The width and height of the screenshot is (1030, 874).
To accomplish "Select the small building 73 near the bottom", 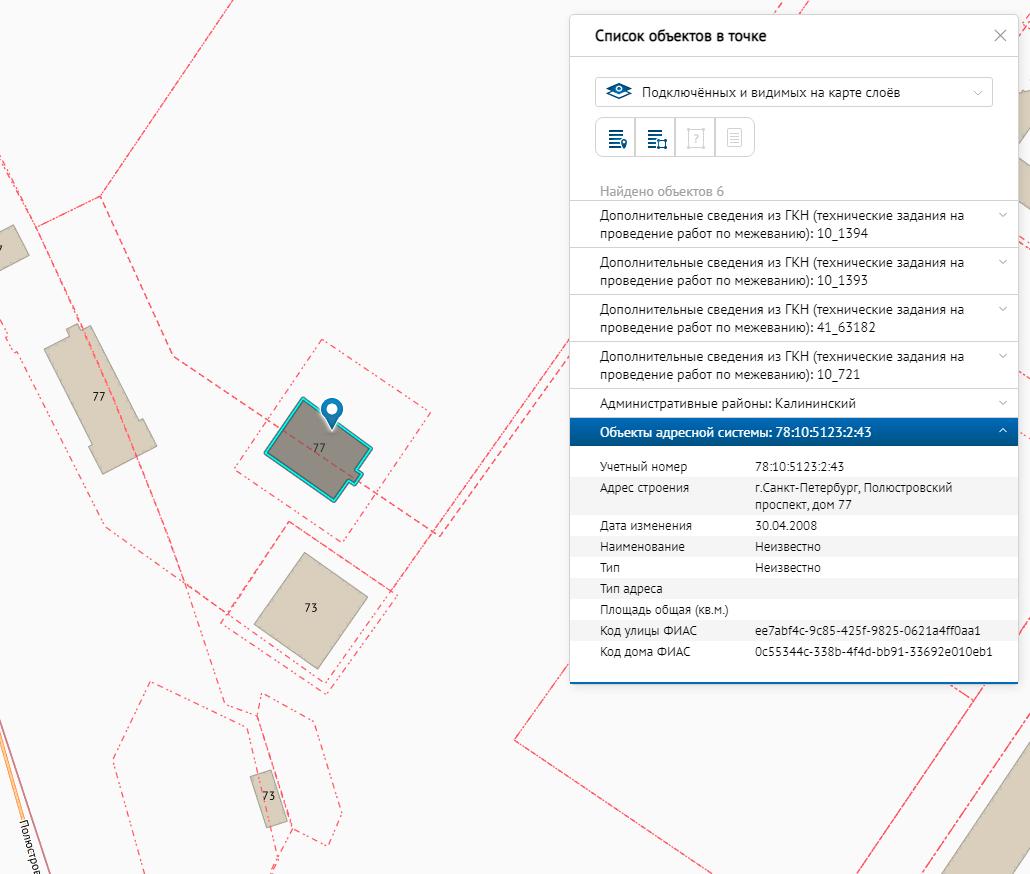I will (269, 799).
